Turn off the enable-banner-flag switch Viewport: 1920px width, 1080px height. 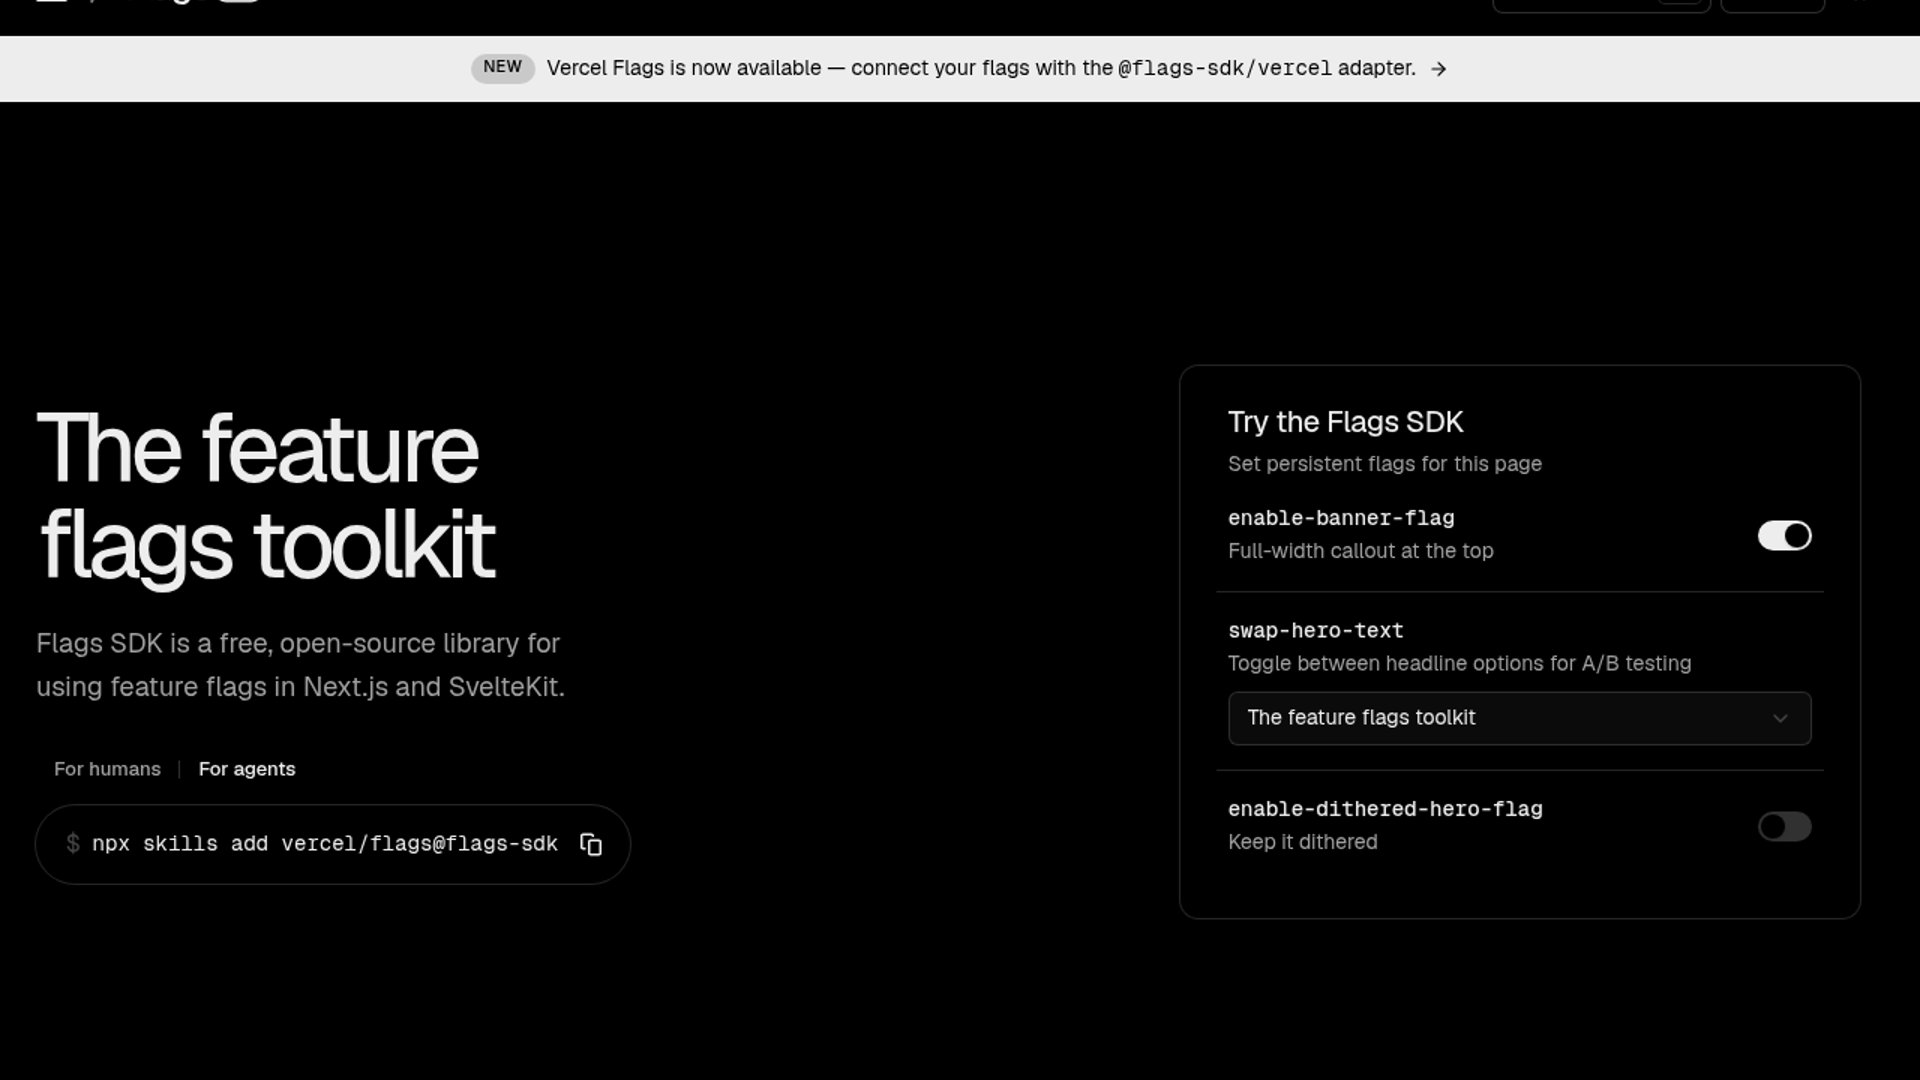pyautogui.click(x=1785, y=536)
